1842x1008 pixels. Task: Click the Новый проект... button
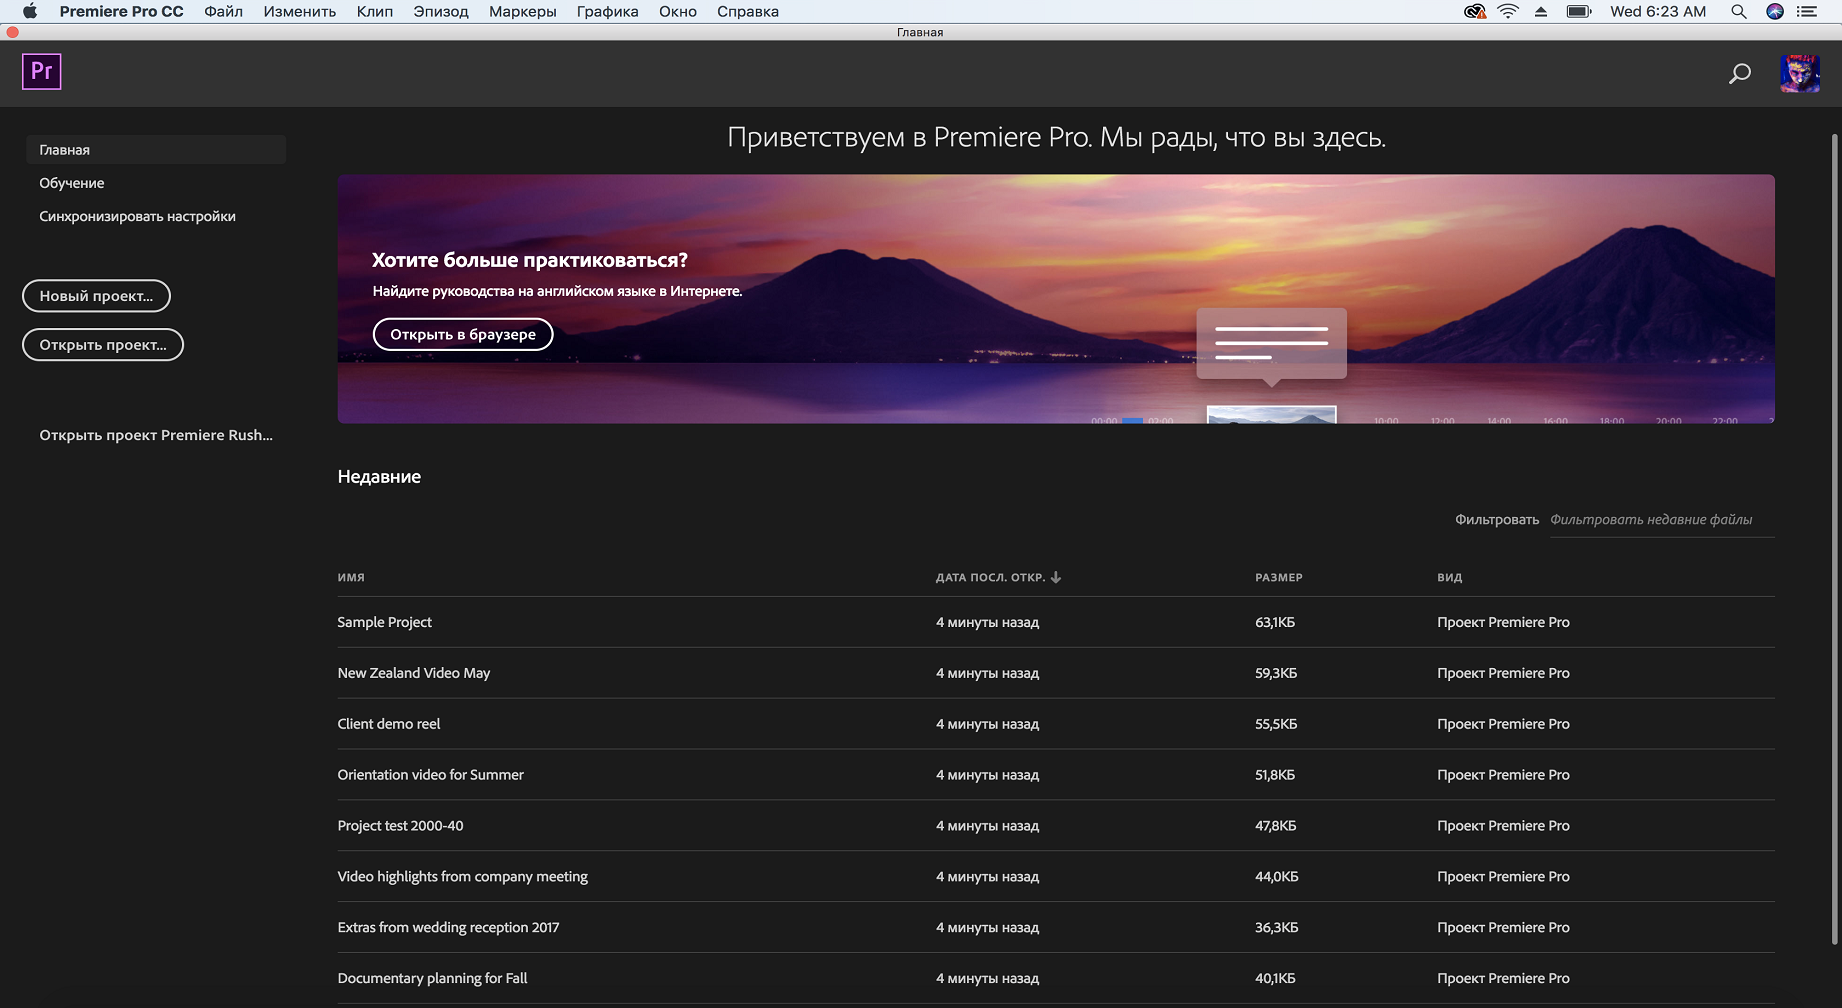pos(96,296)
